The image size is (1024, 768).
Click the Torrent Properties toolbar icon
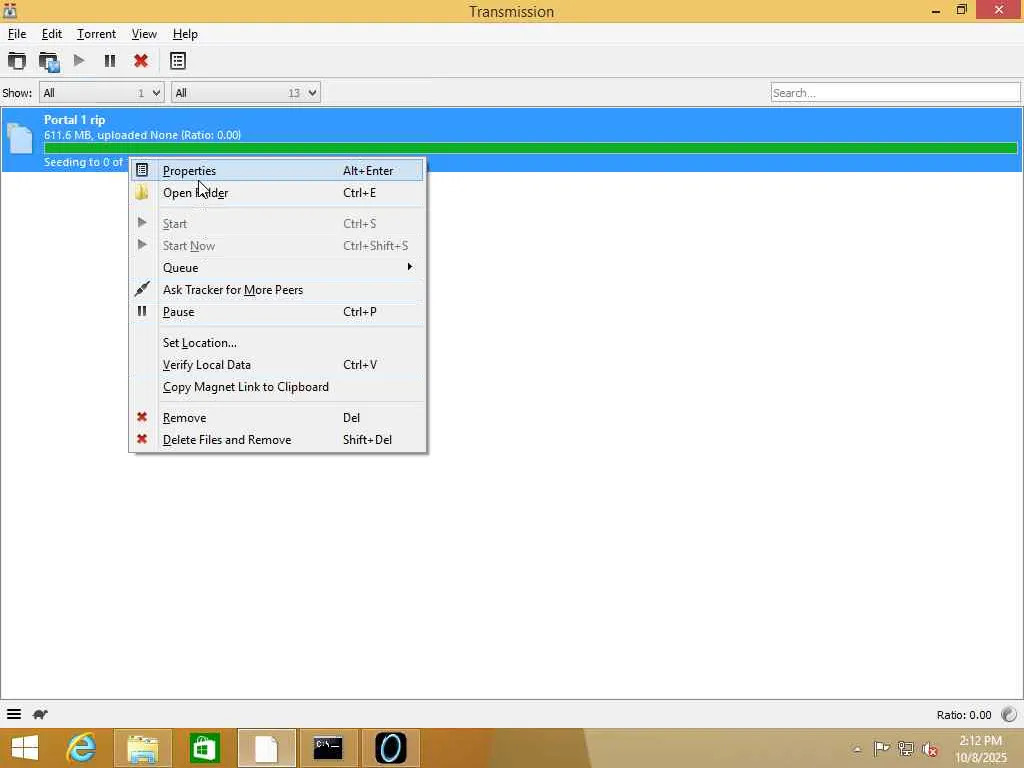coord(178,61)
